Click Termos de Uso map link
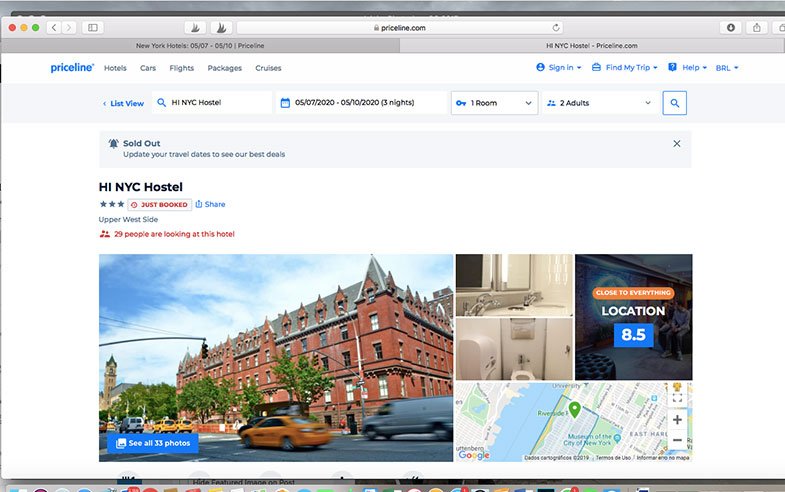This screenshot has height=492, width=785. (613, 457)
